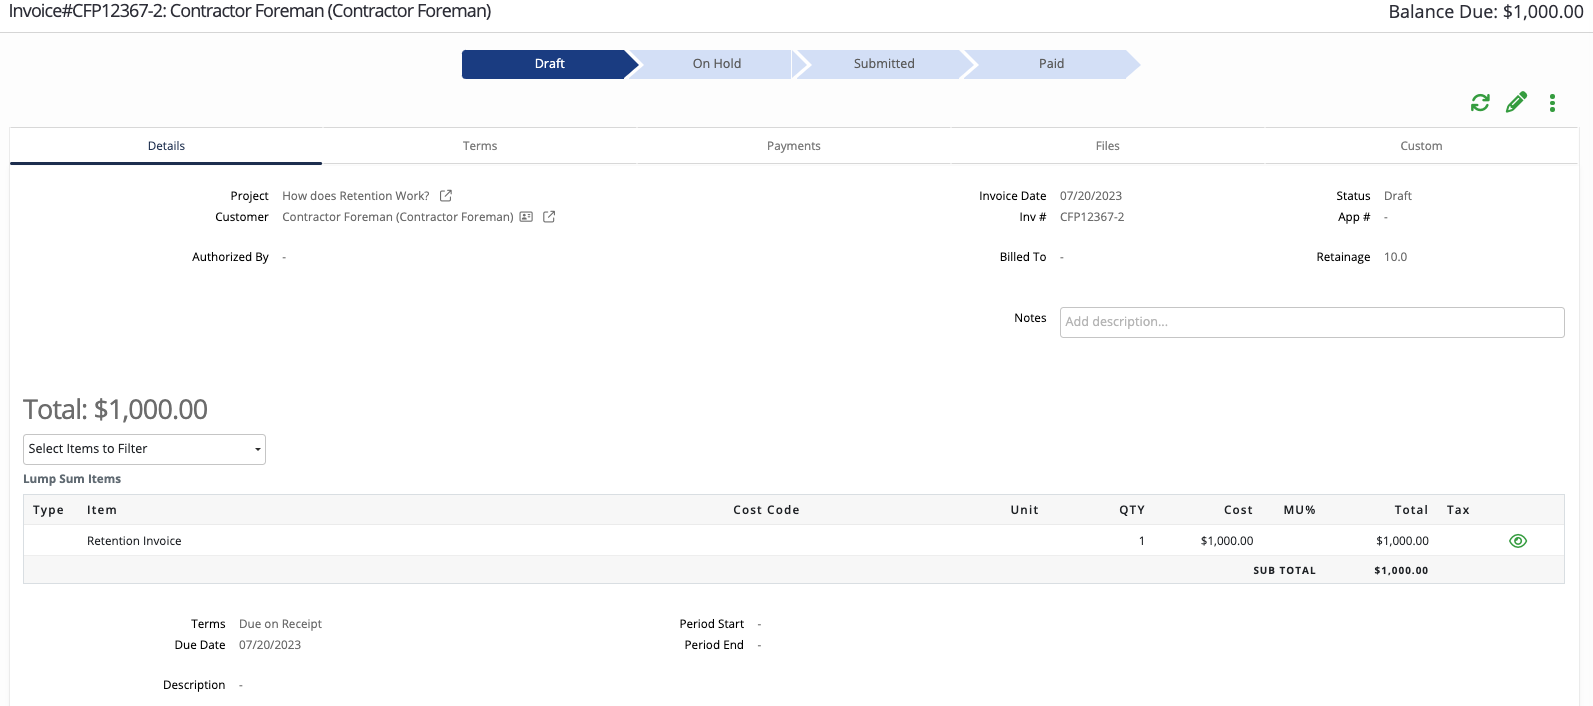The height and width of the screenshot is (706, 1593).
Task: Click the Type column header
Action: (48, 510)
